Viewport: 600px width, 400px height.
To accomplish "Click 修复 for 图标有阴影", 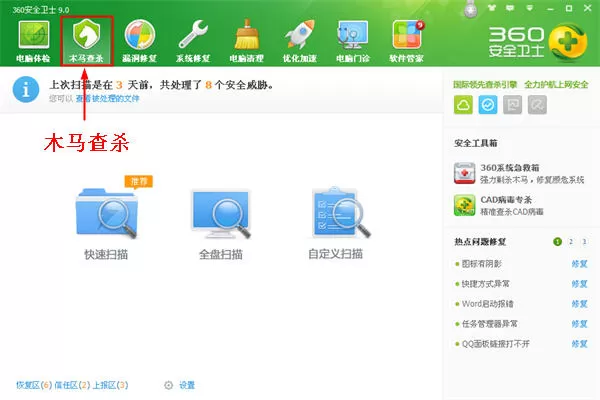I will click(x=579, y=264).
